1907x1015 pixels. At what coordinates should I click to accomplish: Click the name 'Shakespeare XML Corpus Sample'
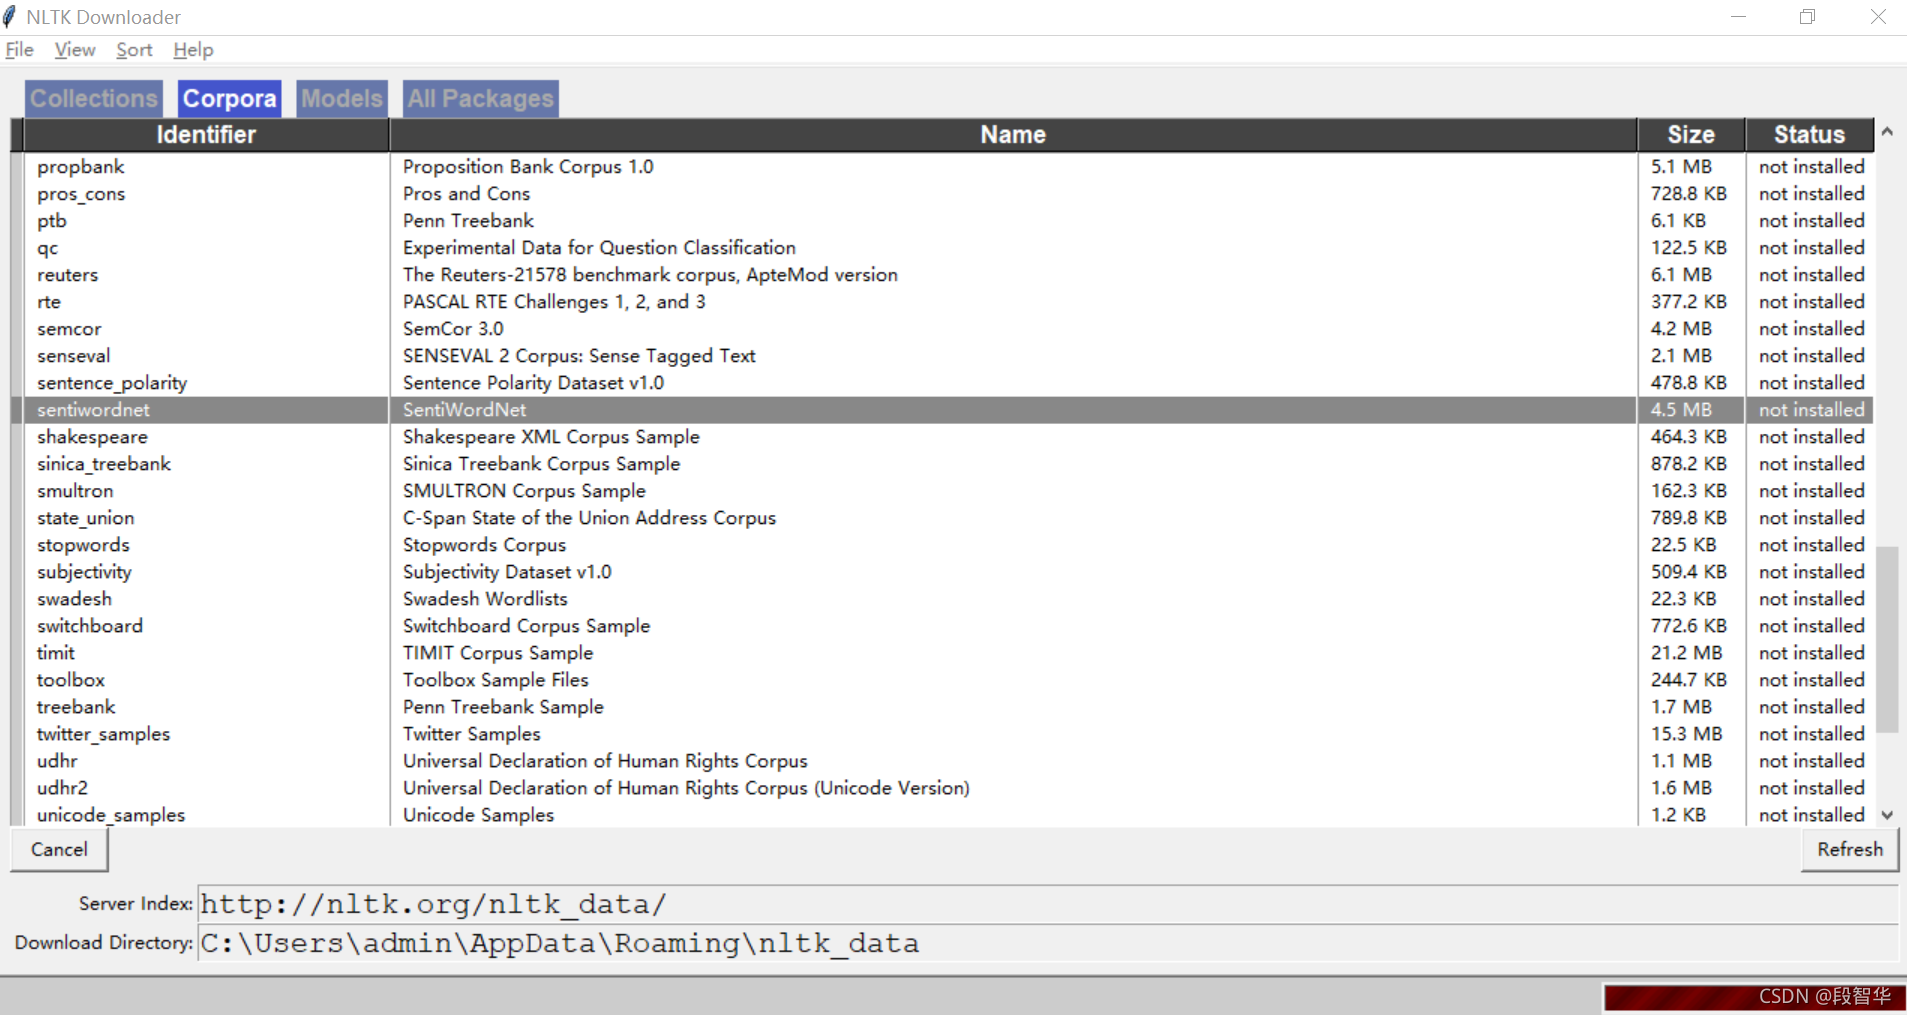pos(551,437)
